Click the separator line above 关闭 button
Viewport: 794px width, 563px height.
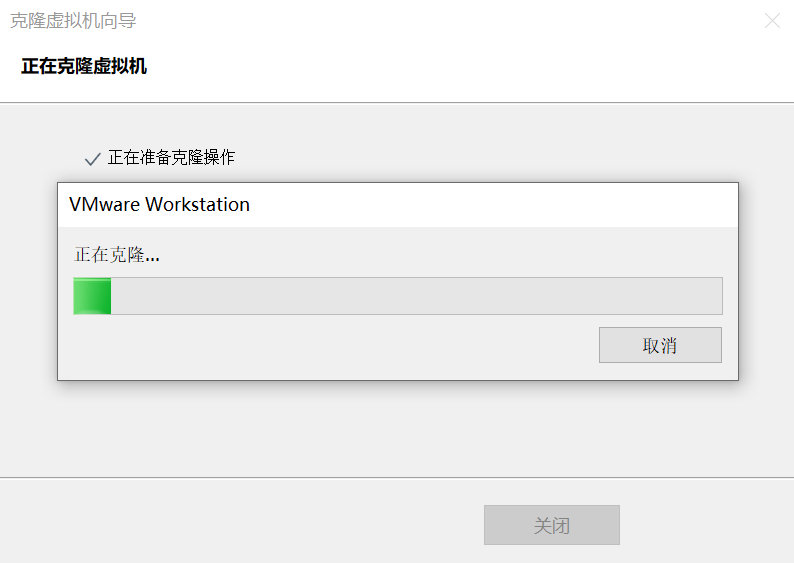pyautogui.click(x=397, y=477)
